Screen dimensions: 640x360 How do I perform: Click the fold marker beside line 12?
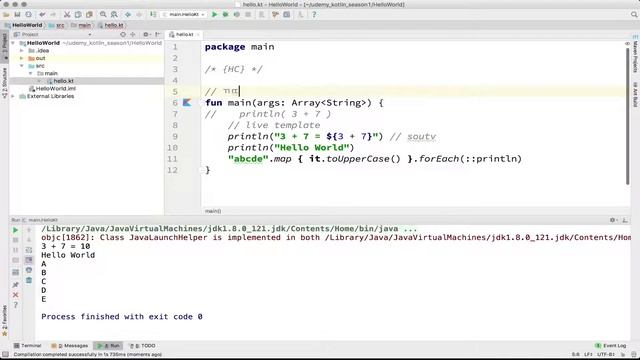202,170
